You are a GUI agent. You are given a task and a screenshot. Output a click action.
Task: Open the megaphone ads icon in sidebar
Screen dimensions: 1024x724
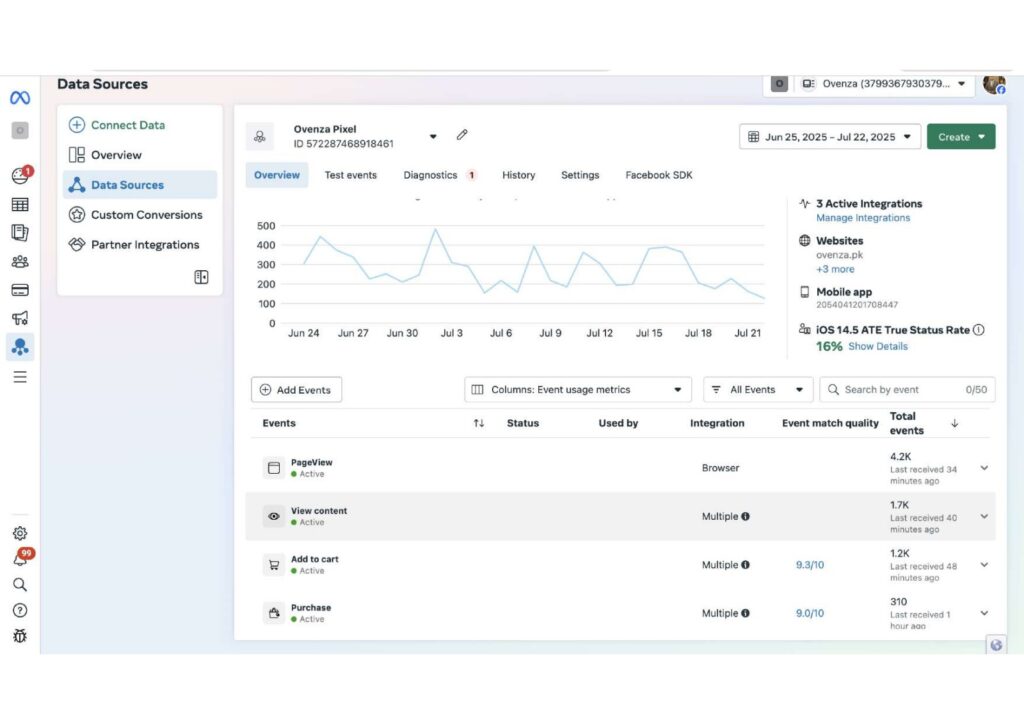pyautogui.click(x=20, y=318)
